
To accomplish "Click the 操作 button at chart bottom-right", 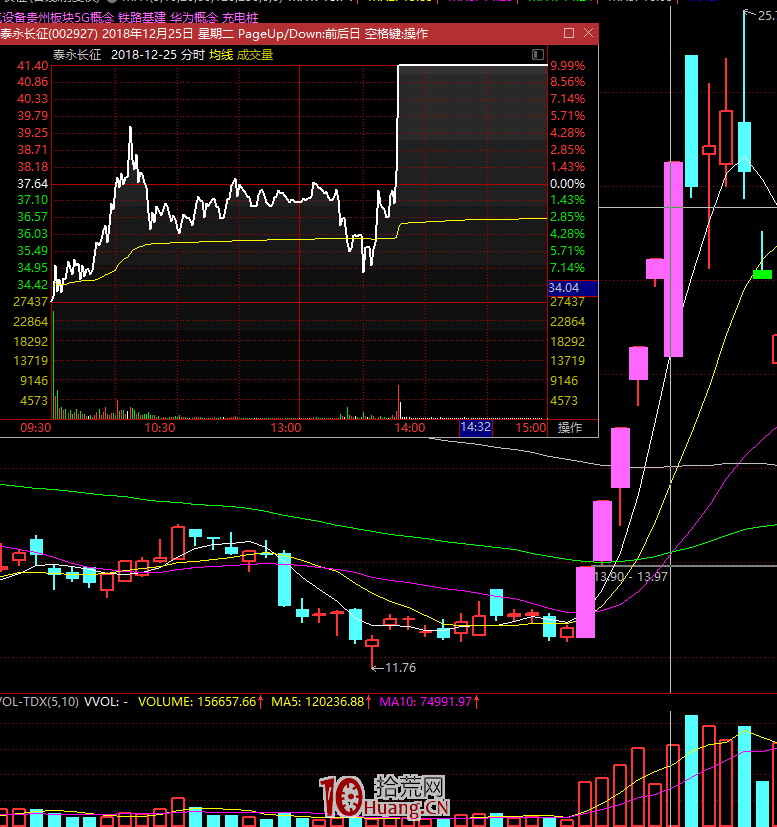I will click(570, 428).
